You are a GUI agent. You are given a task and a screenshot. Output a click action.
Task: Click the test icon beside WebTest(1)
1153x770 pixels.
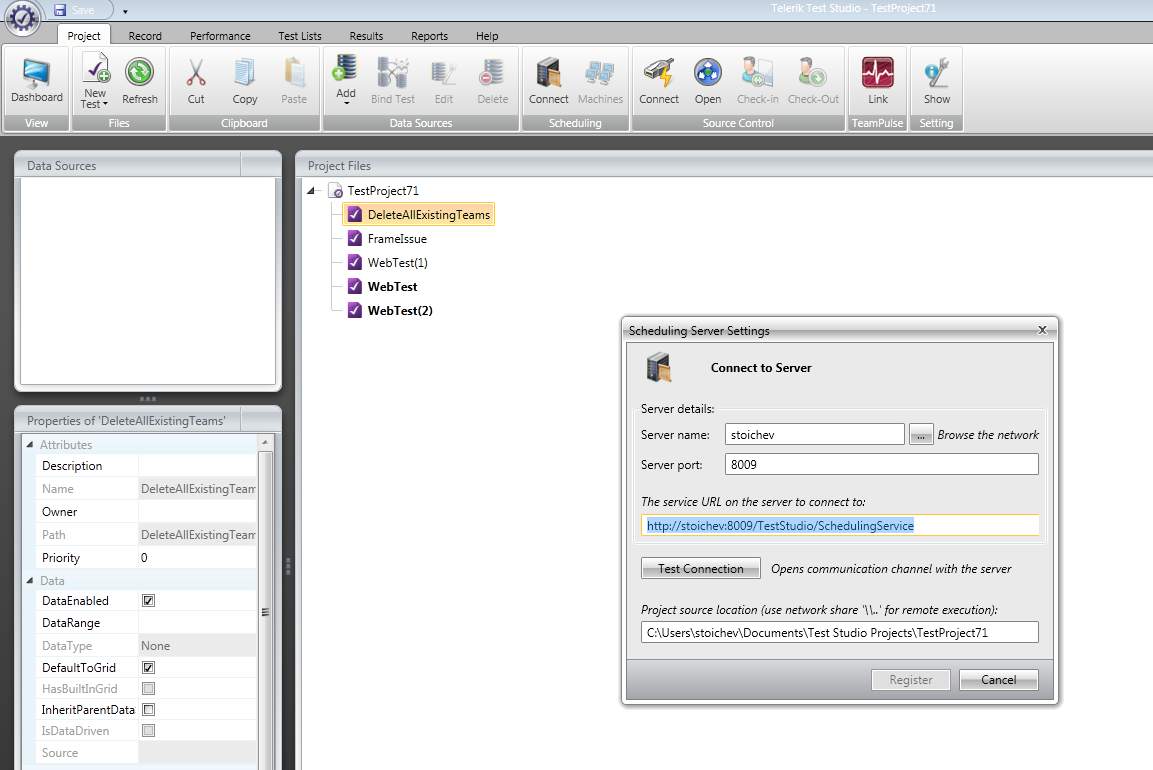[x=354, y=262]
